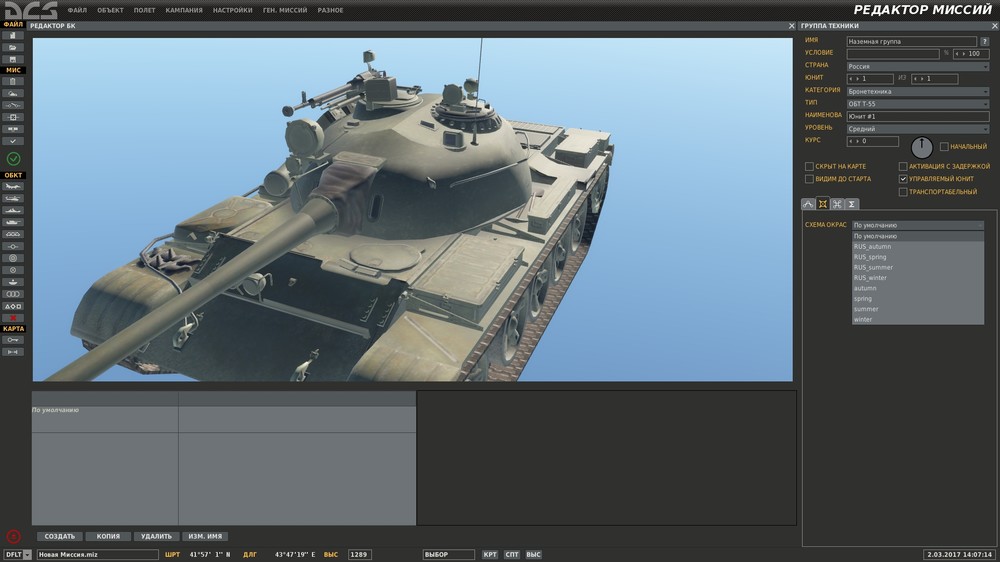Open the СТРАНА dropdown showing Россия

point(918,66)
